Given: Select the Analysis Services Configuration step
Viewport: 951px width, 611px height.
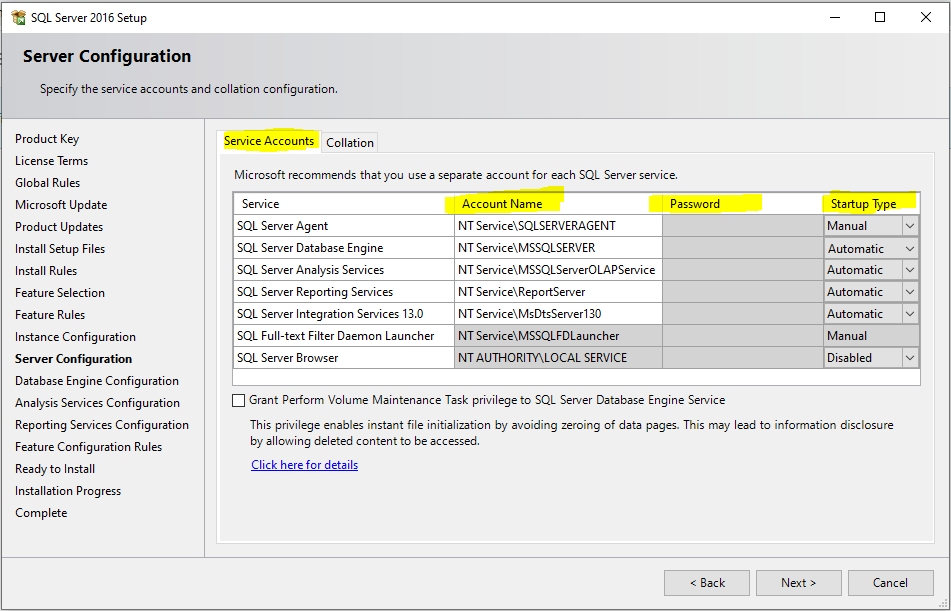Looking at the screenshot, I should [x=98, y=403].
